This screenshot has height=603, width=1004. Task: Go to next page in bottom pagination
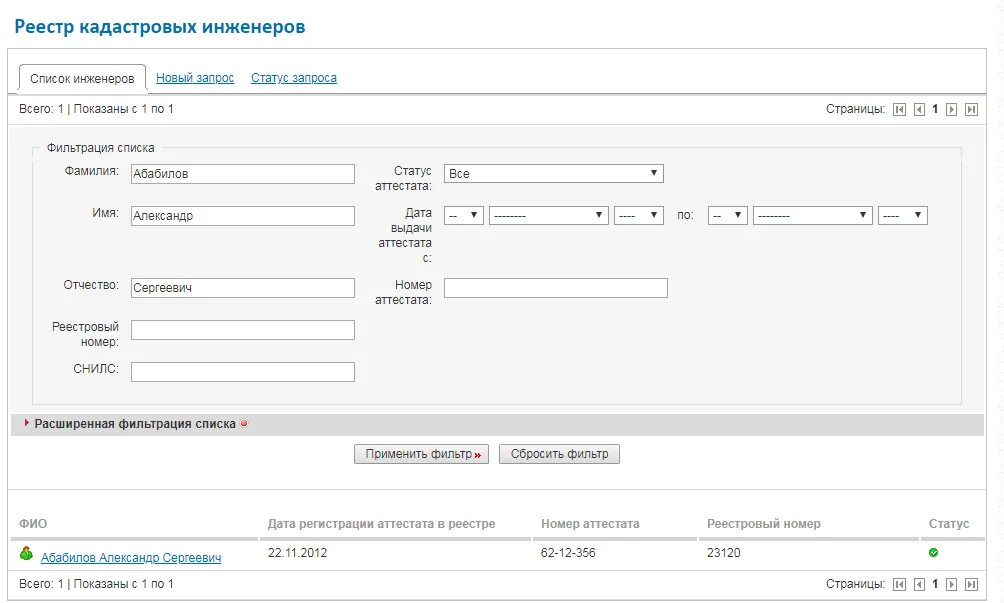[951, 584]
